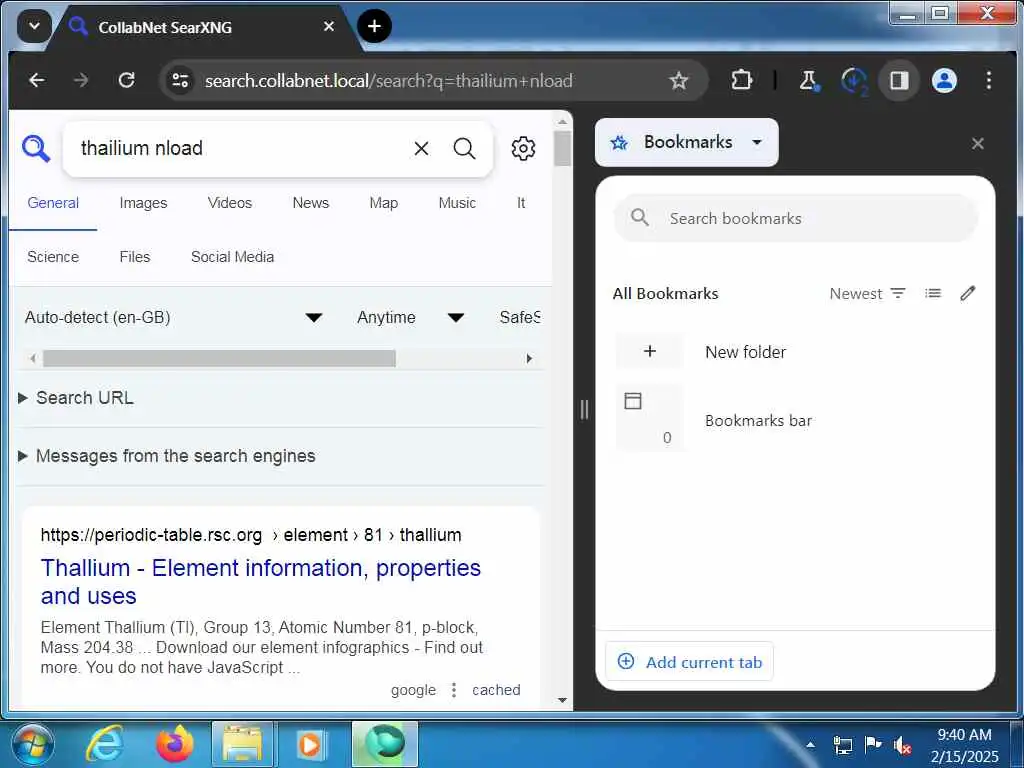Open the Chrome three-dot menu
Viewport: 1024px width, 768px height.
coord(989,80)
